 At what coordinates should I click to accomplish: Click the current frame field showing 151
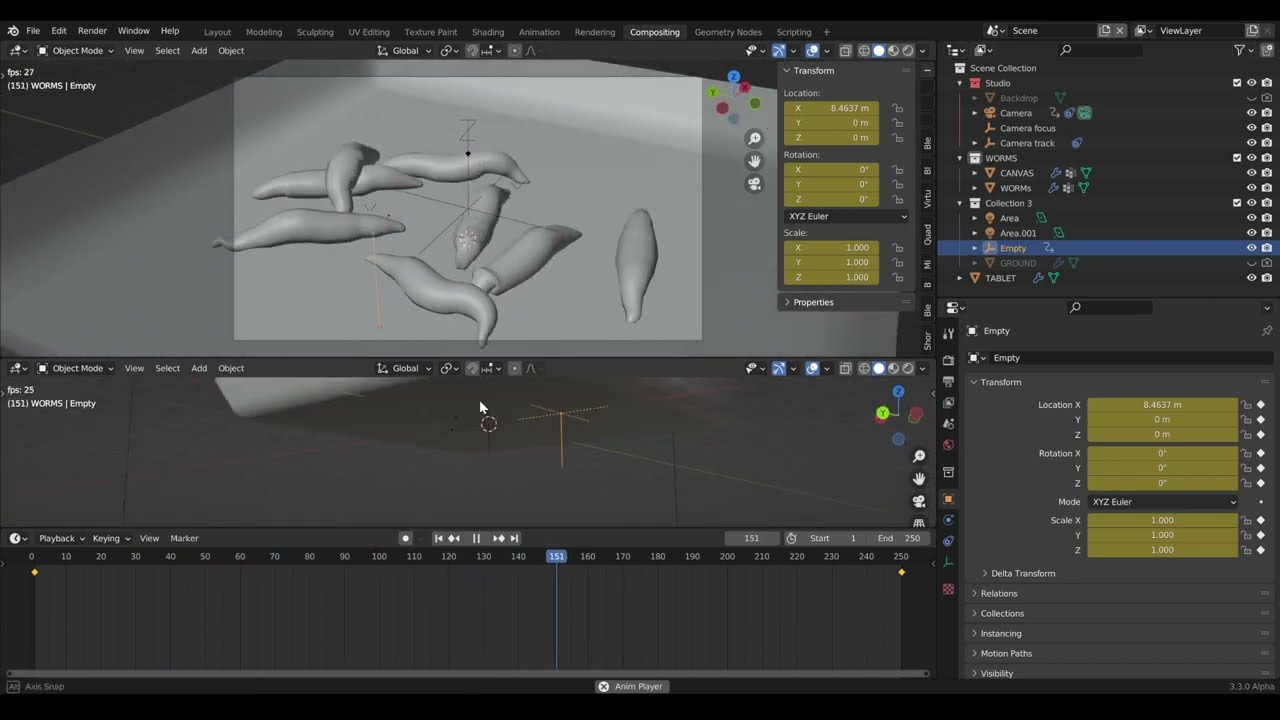tap(752, 538)
